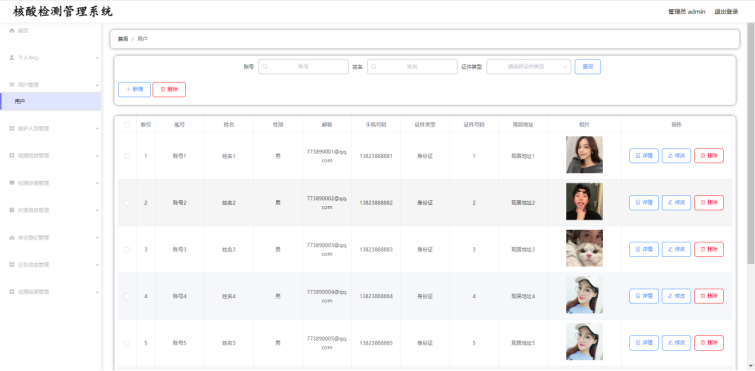
Task: Edit the 账号3 row with 修改
Action: (676, 249)
